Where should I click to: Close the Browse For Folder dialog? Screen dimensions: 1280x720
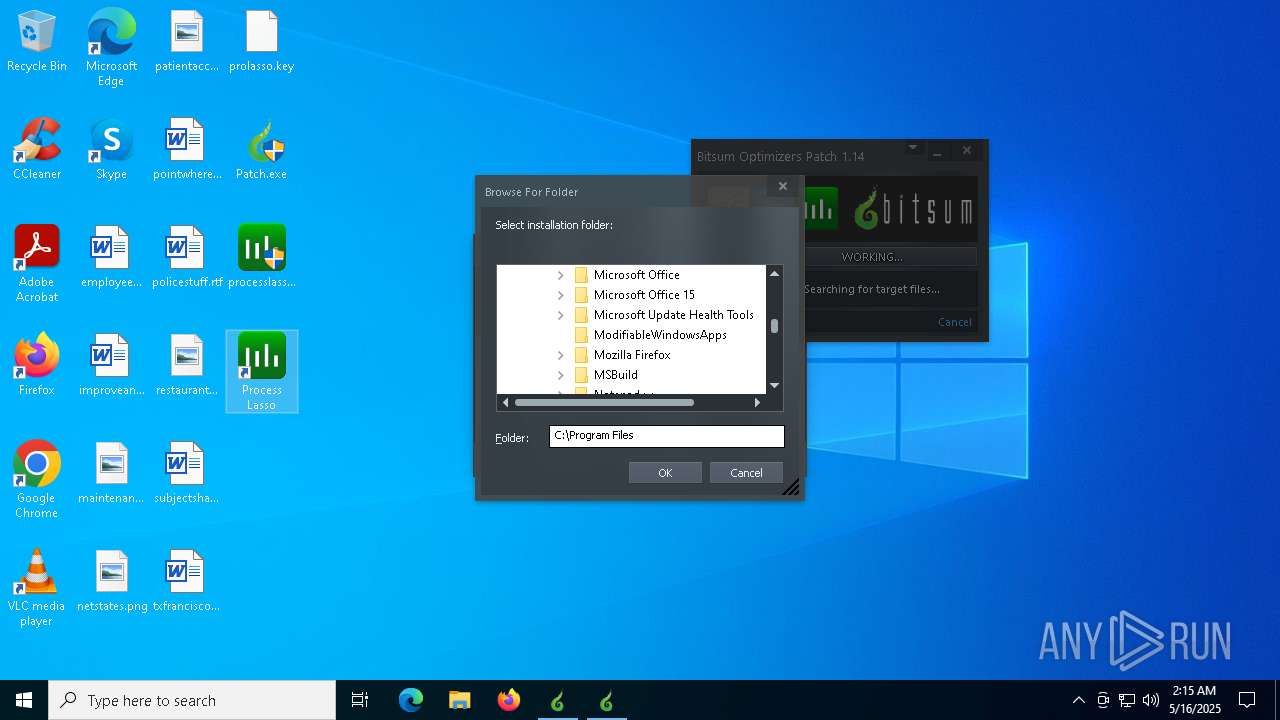pyautogui.click(x=783, y=186)
